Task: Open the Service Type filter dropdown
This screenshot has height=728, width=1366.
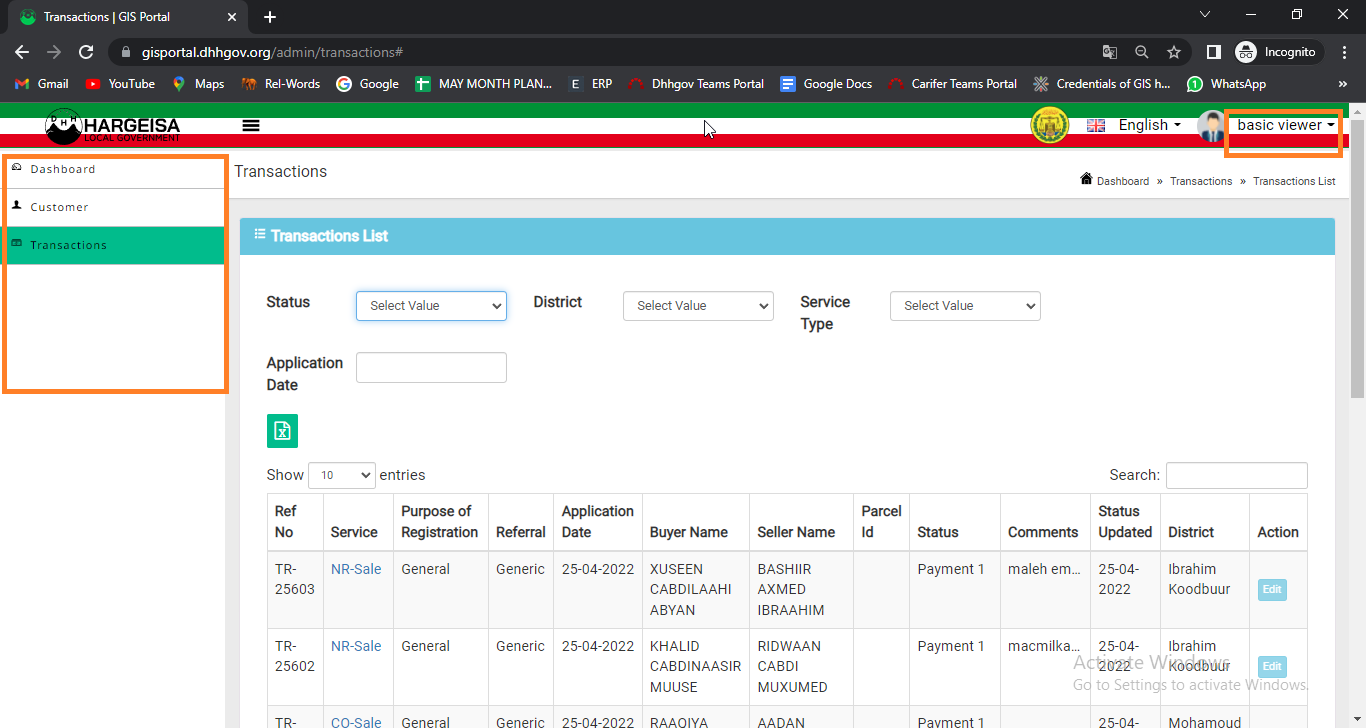Action: (x=965, y=306)
